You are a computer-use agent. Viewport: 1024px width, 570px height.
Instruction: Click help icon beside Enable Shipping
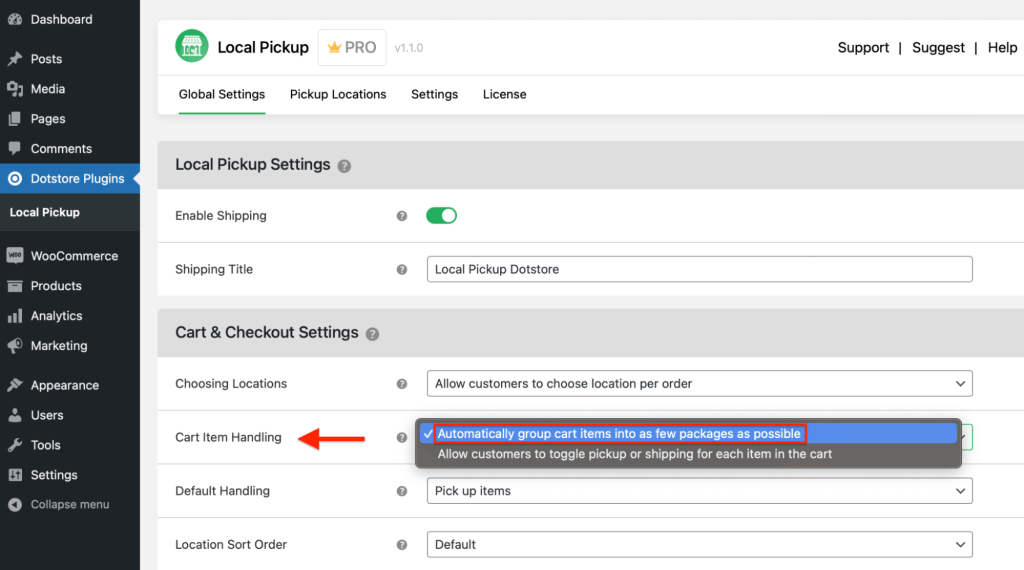(402, 216)
